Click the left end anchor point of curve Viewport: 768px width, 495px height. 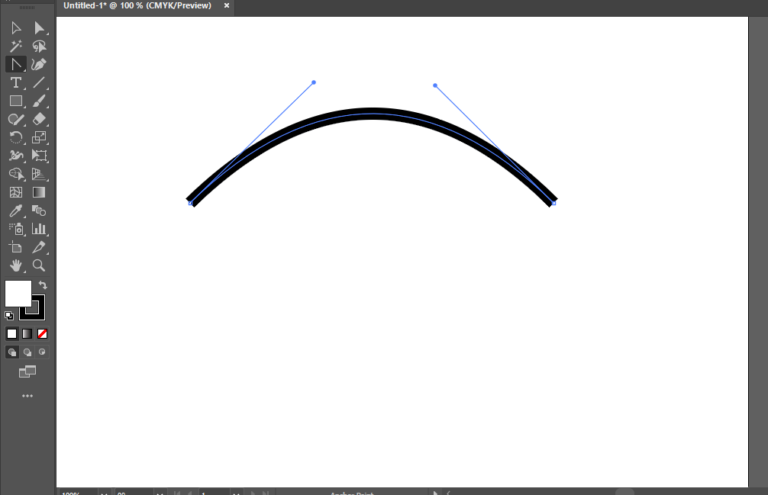pos(191,203)
